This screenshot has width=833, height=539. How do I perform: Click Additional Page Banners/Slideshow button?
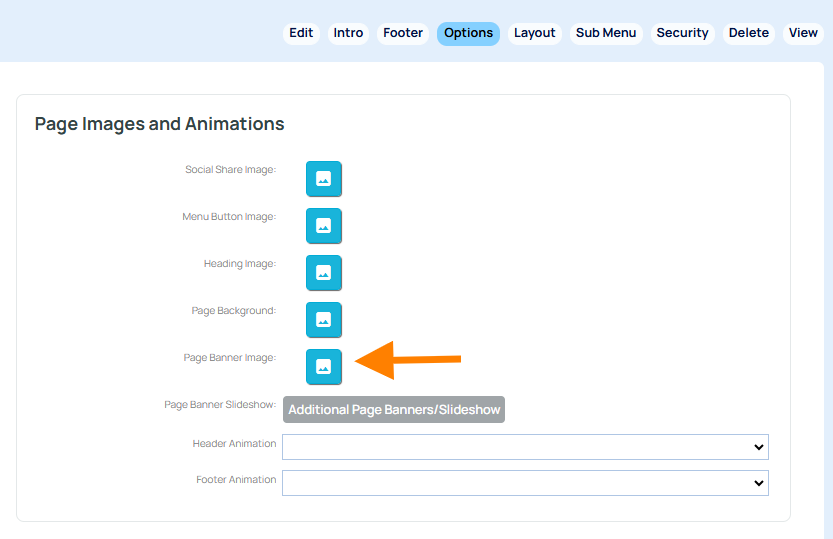[x=394, y=410]
